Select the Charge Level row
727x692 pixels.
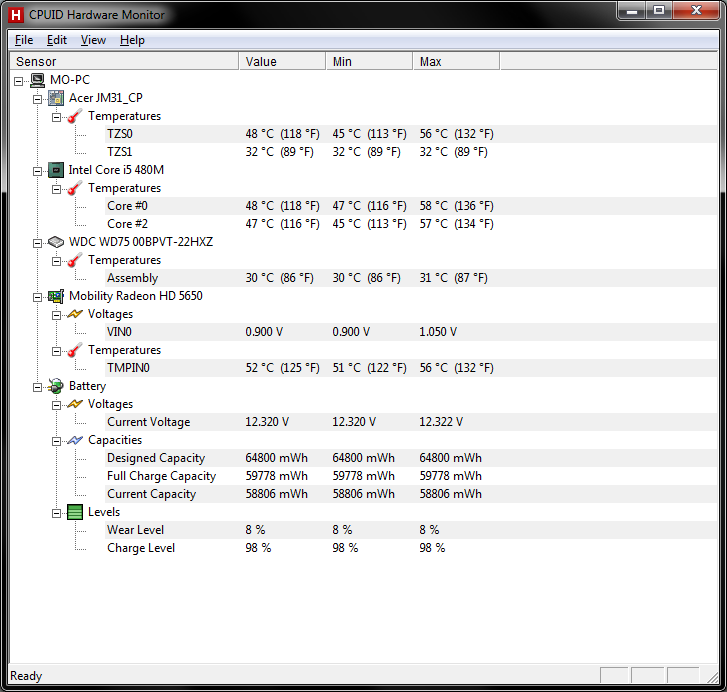411,548
